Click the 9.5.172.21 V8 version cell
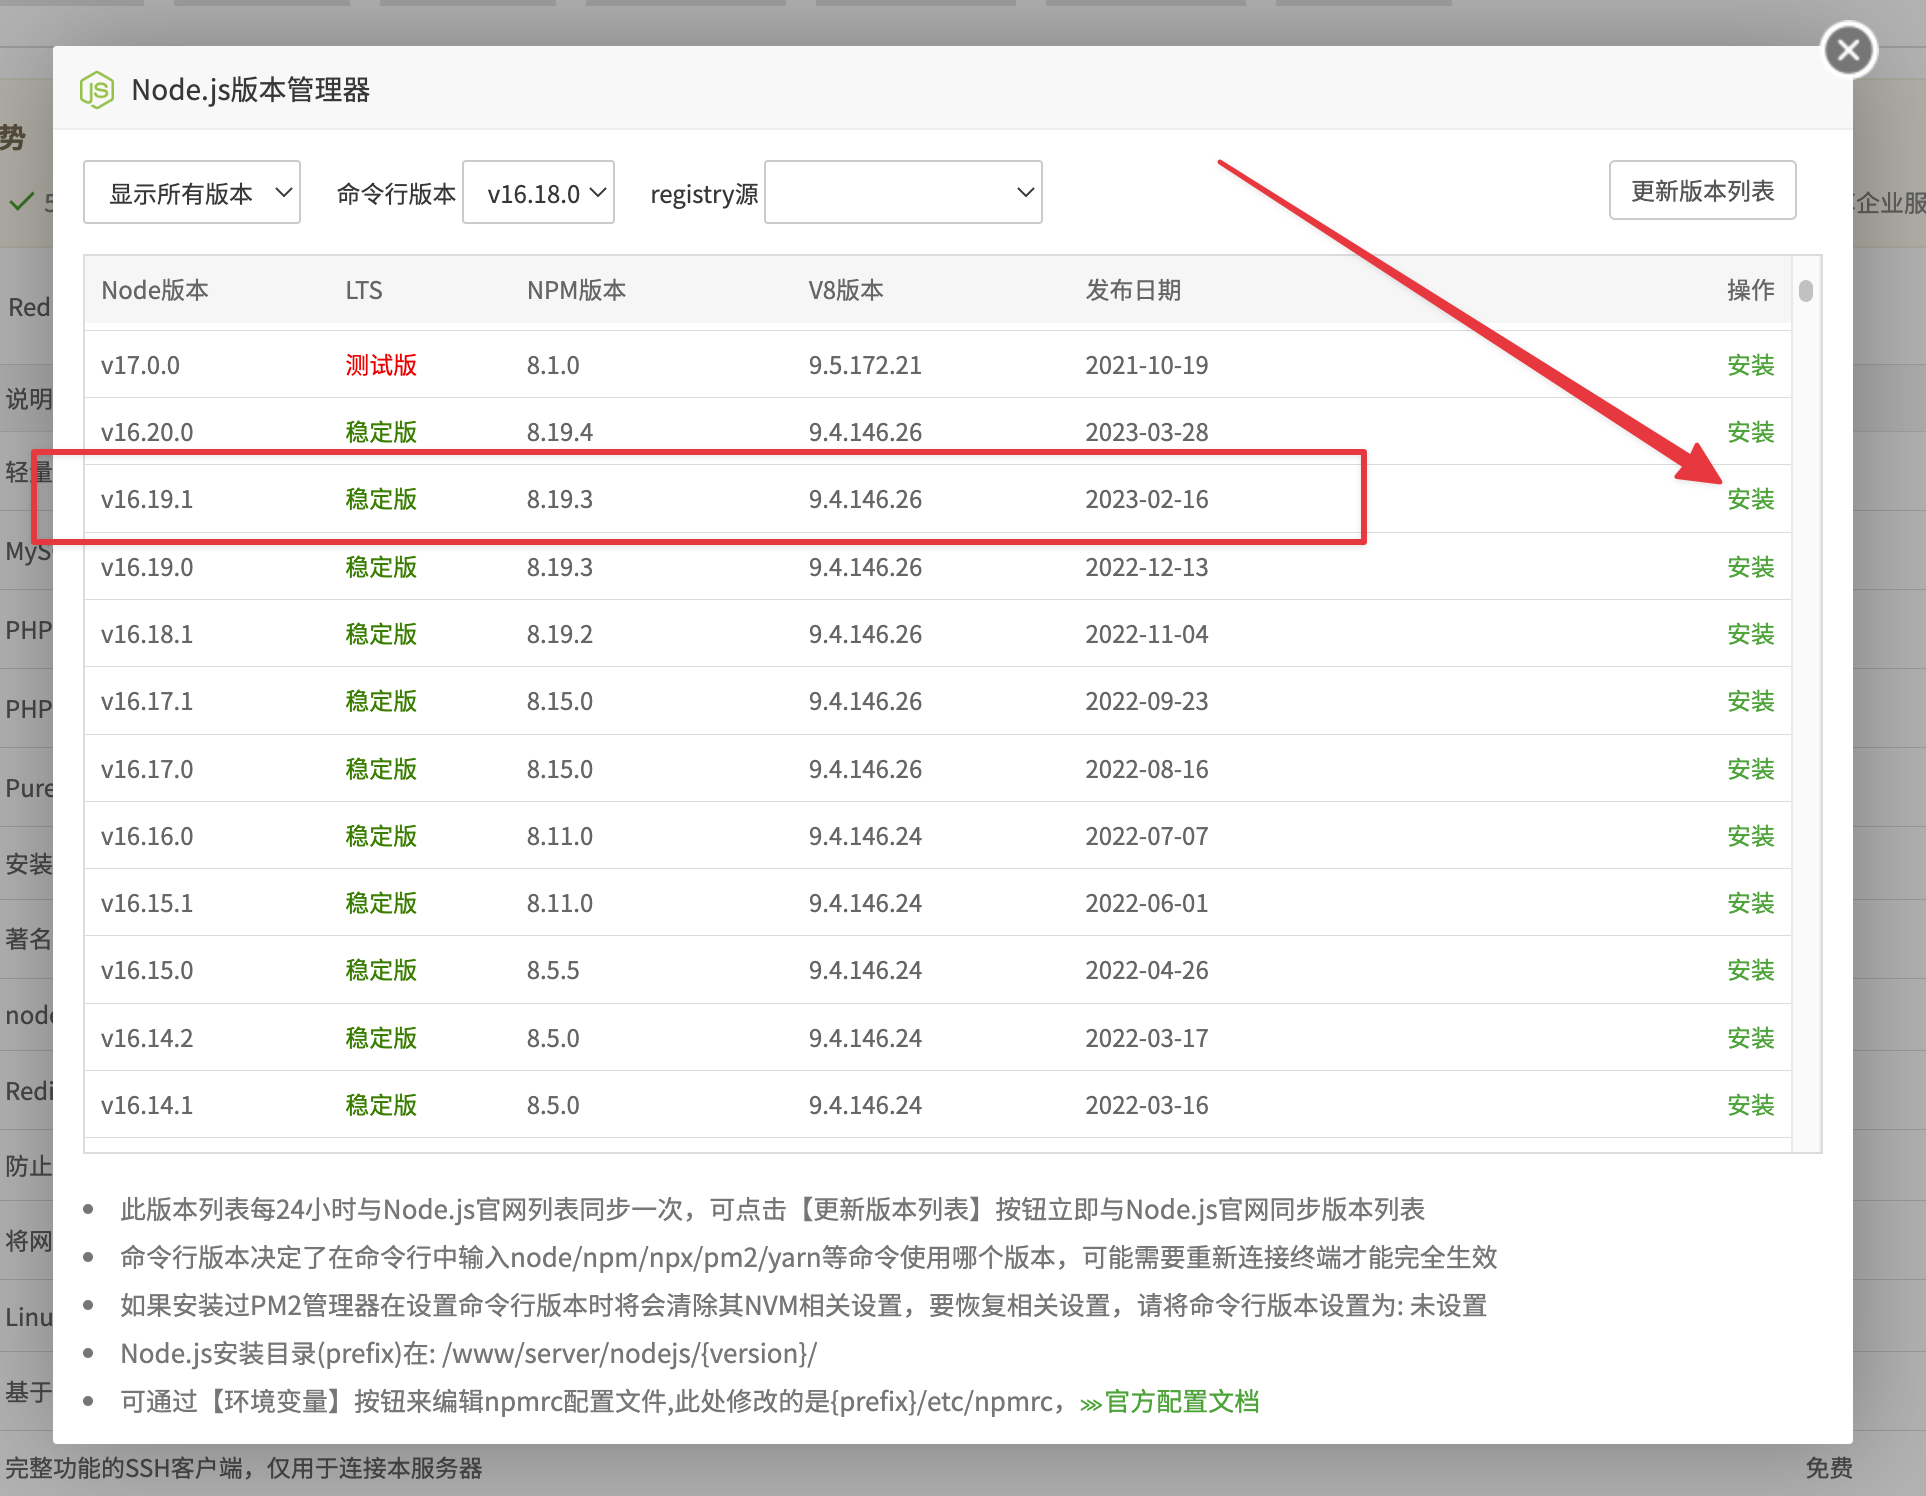1926x1496 pixels. click(x=865, y=365)
